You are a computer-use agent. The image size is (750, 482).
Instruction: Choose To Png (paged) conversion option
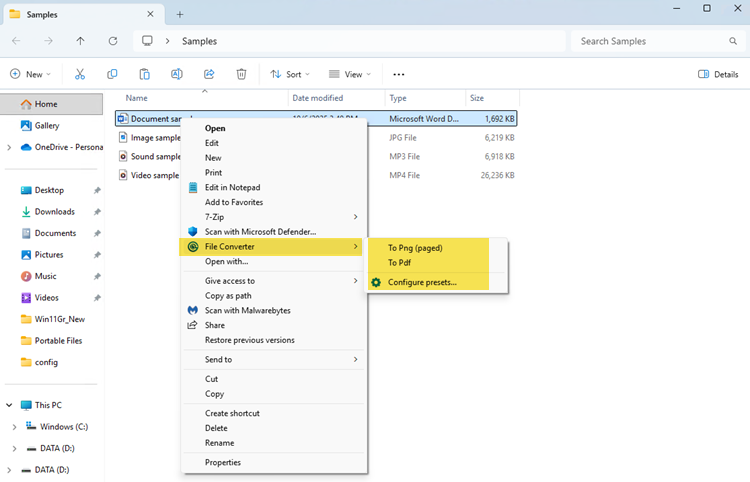coord(414,248)
